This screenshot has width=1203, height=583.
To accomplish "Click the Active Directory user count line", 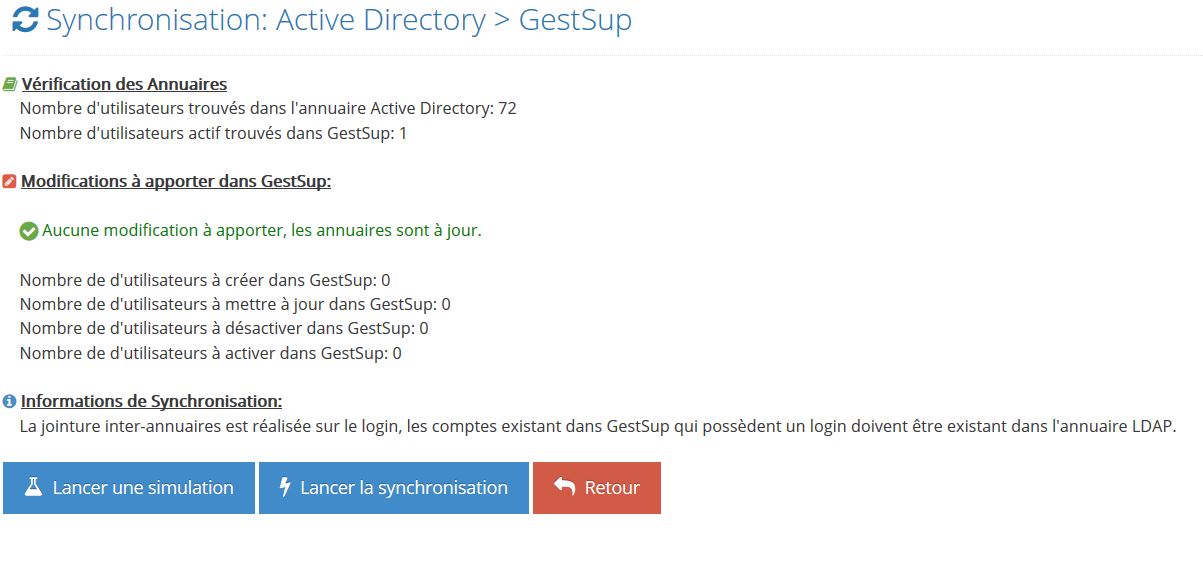I will pyautogui.click(x=268, y=108).
